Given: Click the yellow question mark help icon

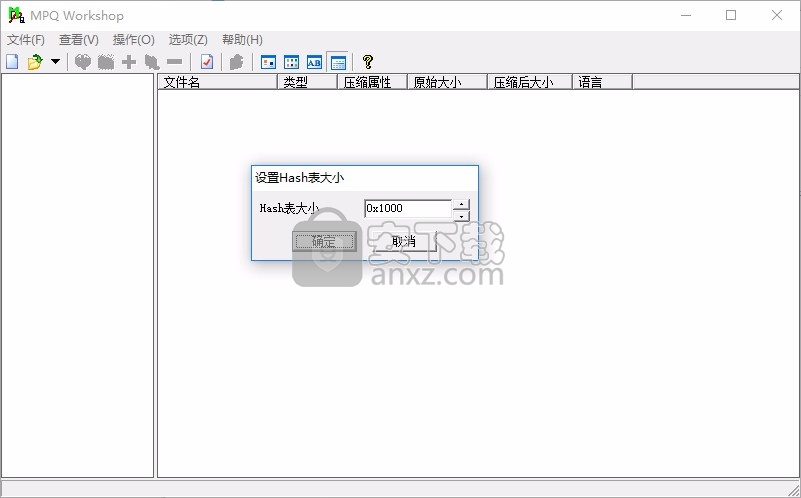Looking at the screenshot, I should pos(368,62).
